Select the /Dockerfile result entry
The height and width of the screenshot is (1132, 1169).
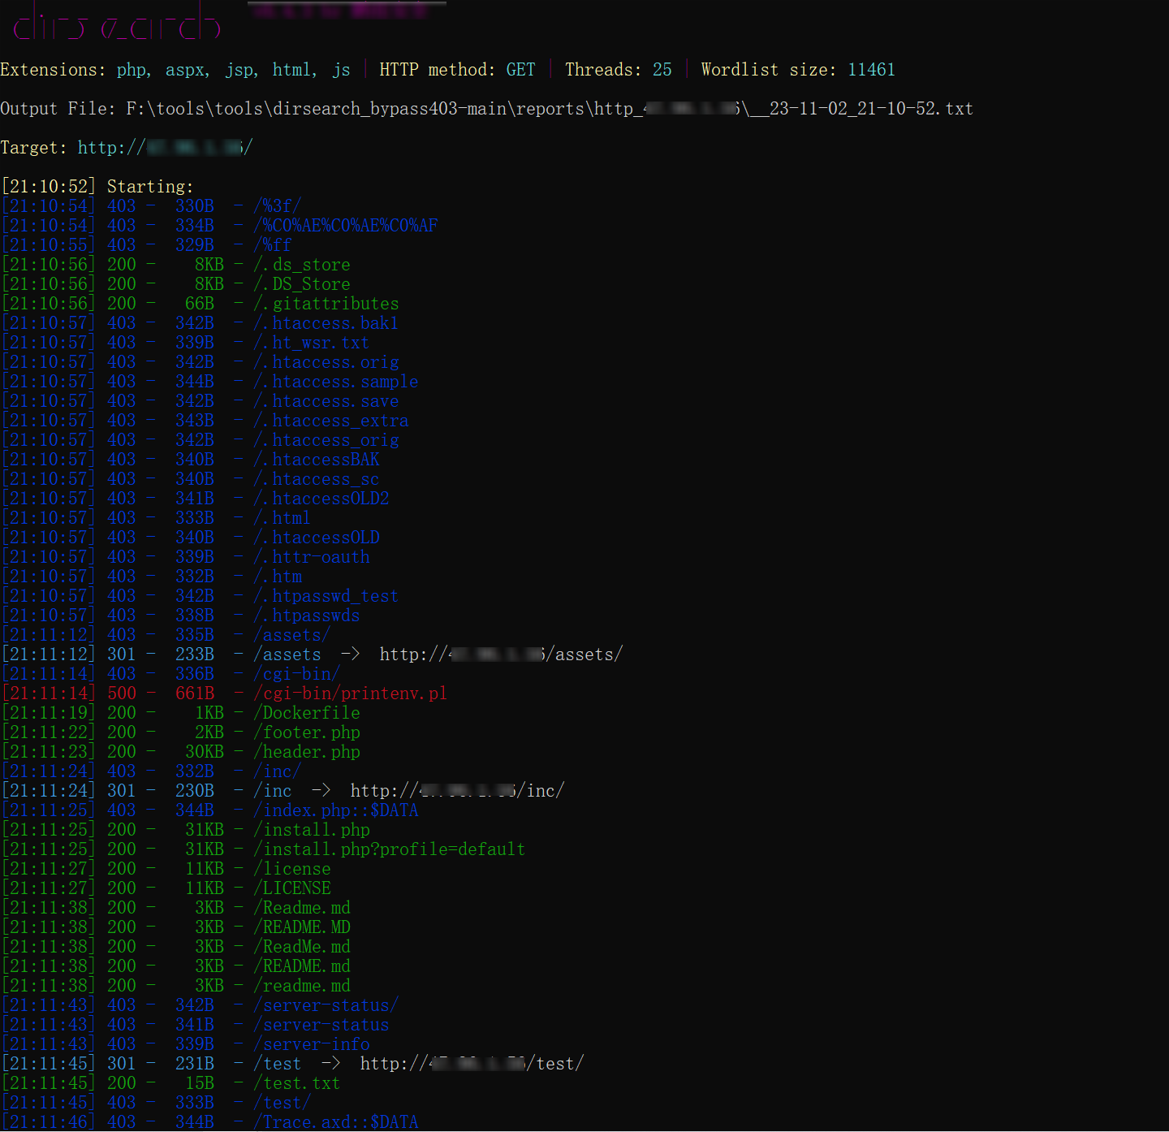[x=307, y=713]
